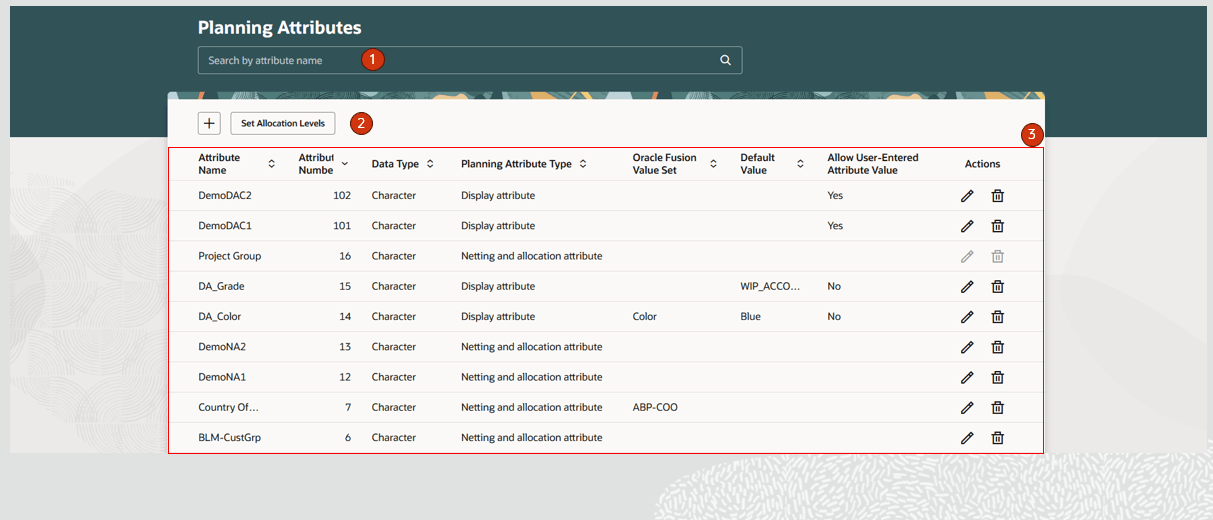Screen dimensions: 1213x520
Task: Delete the DemoNA1 attribute
Action: pyautogui.click(x=997, y=377)
